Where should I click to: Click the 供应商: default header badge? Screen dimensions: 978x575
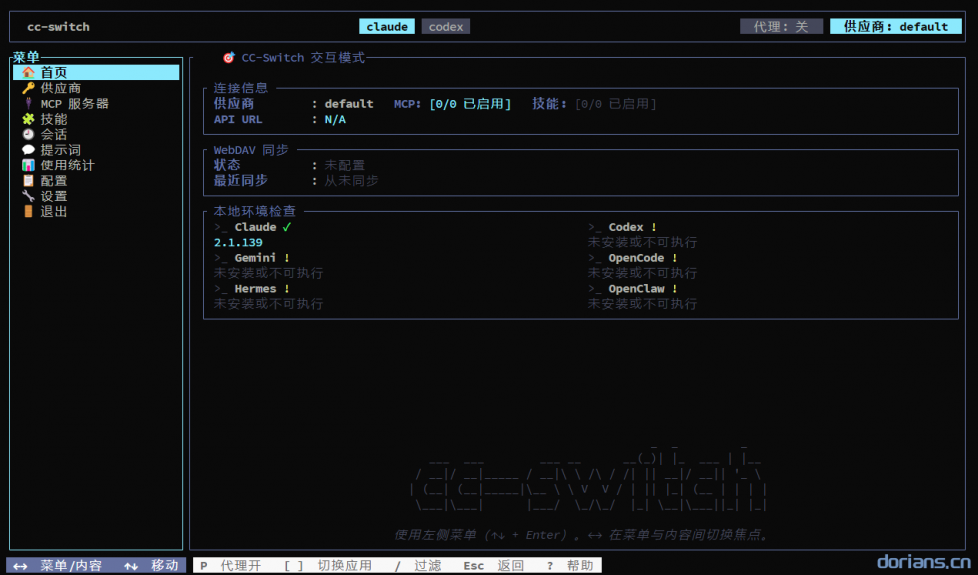pyautogui.click(x=896, y=26)
